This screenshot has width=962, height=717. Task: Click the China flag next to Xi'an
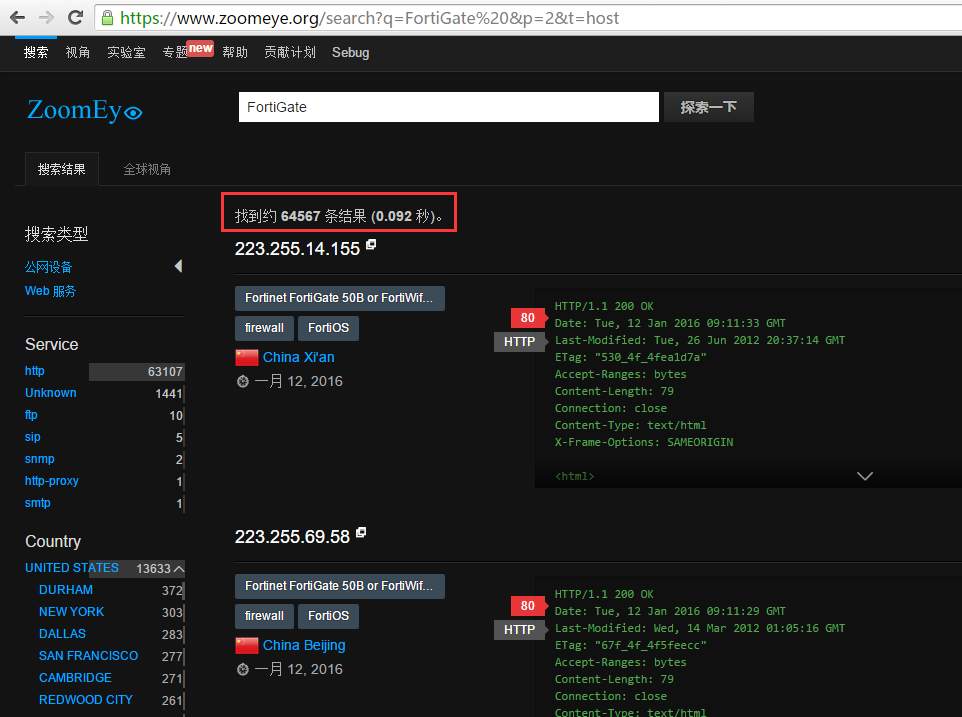click(246, 357)
